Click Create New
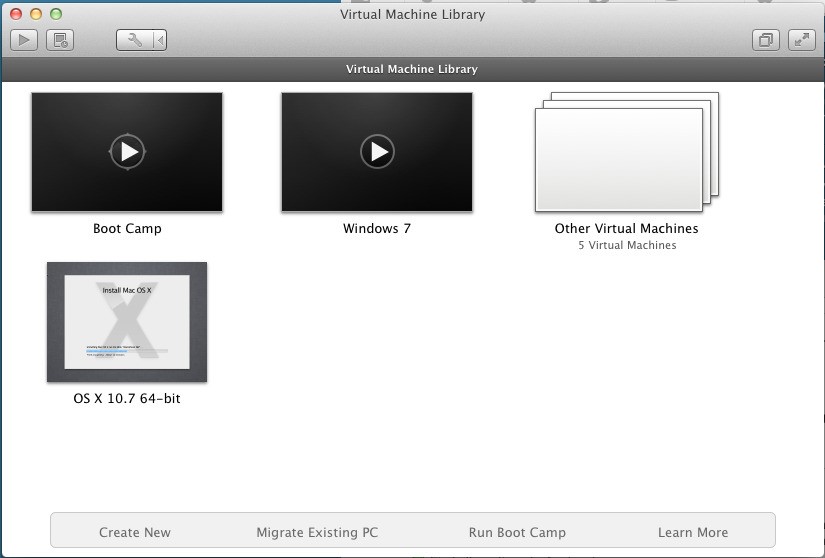This screenshot has height=558, width=825. [135, 532]
